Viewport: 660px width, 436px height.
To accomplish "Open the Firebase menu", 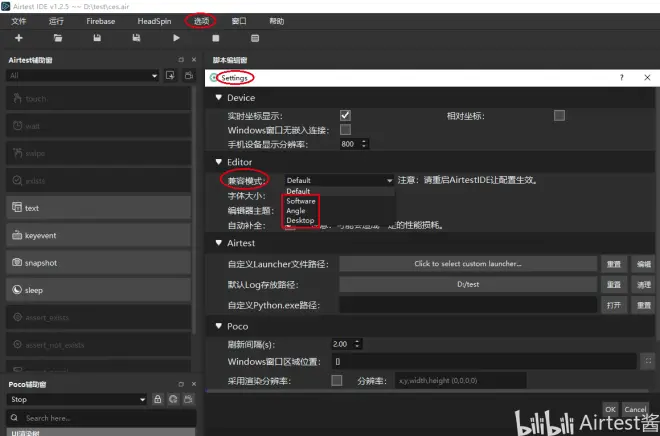I will tap(101, 21).
